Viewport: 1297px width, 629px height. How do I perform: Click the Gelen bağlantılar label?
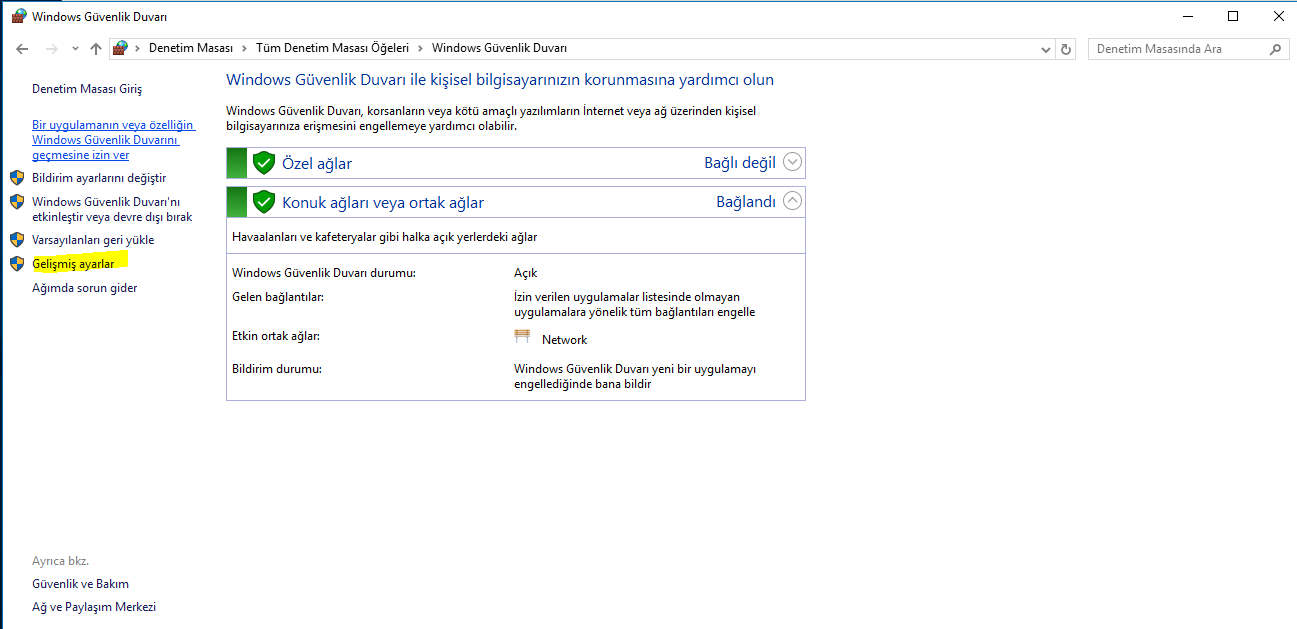pos(278,297)
